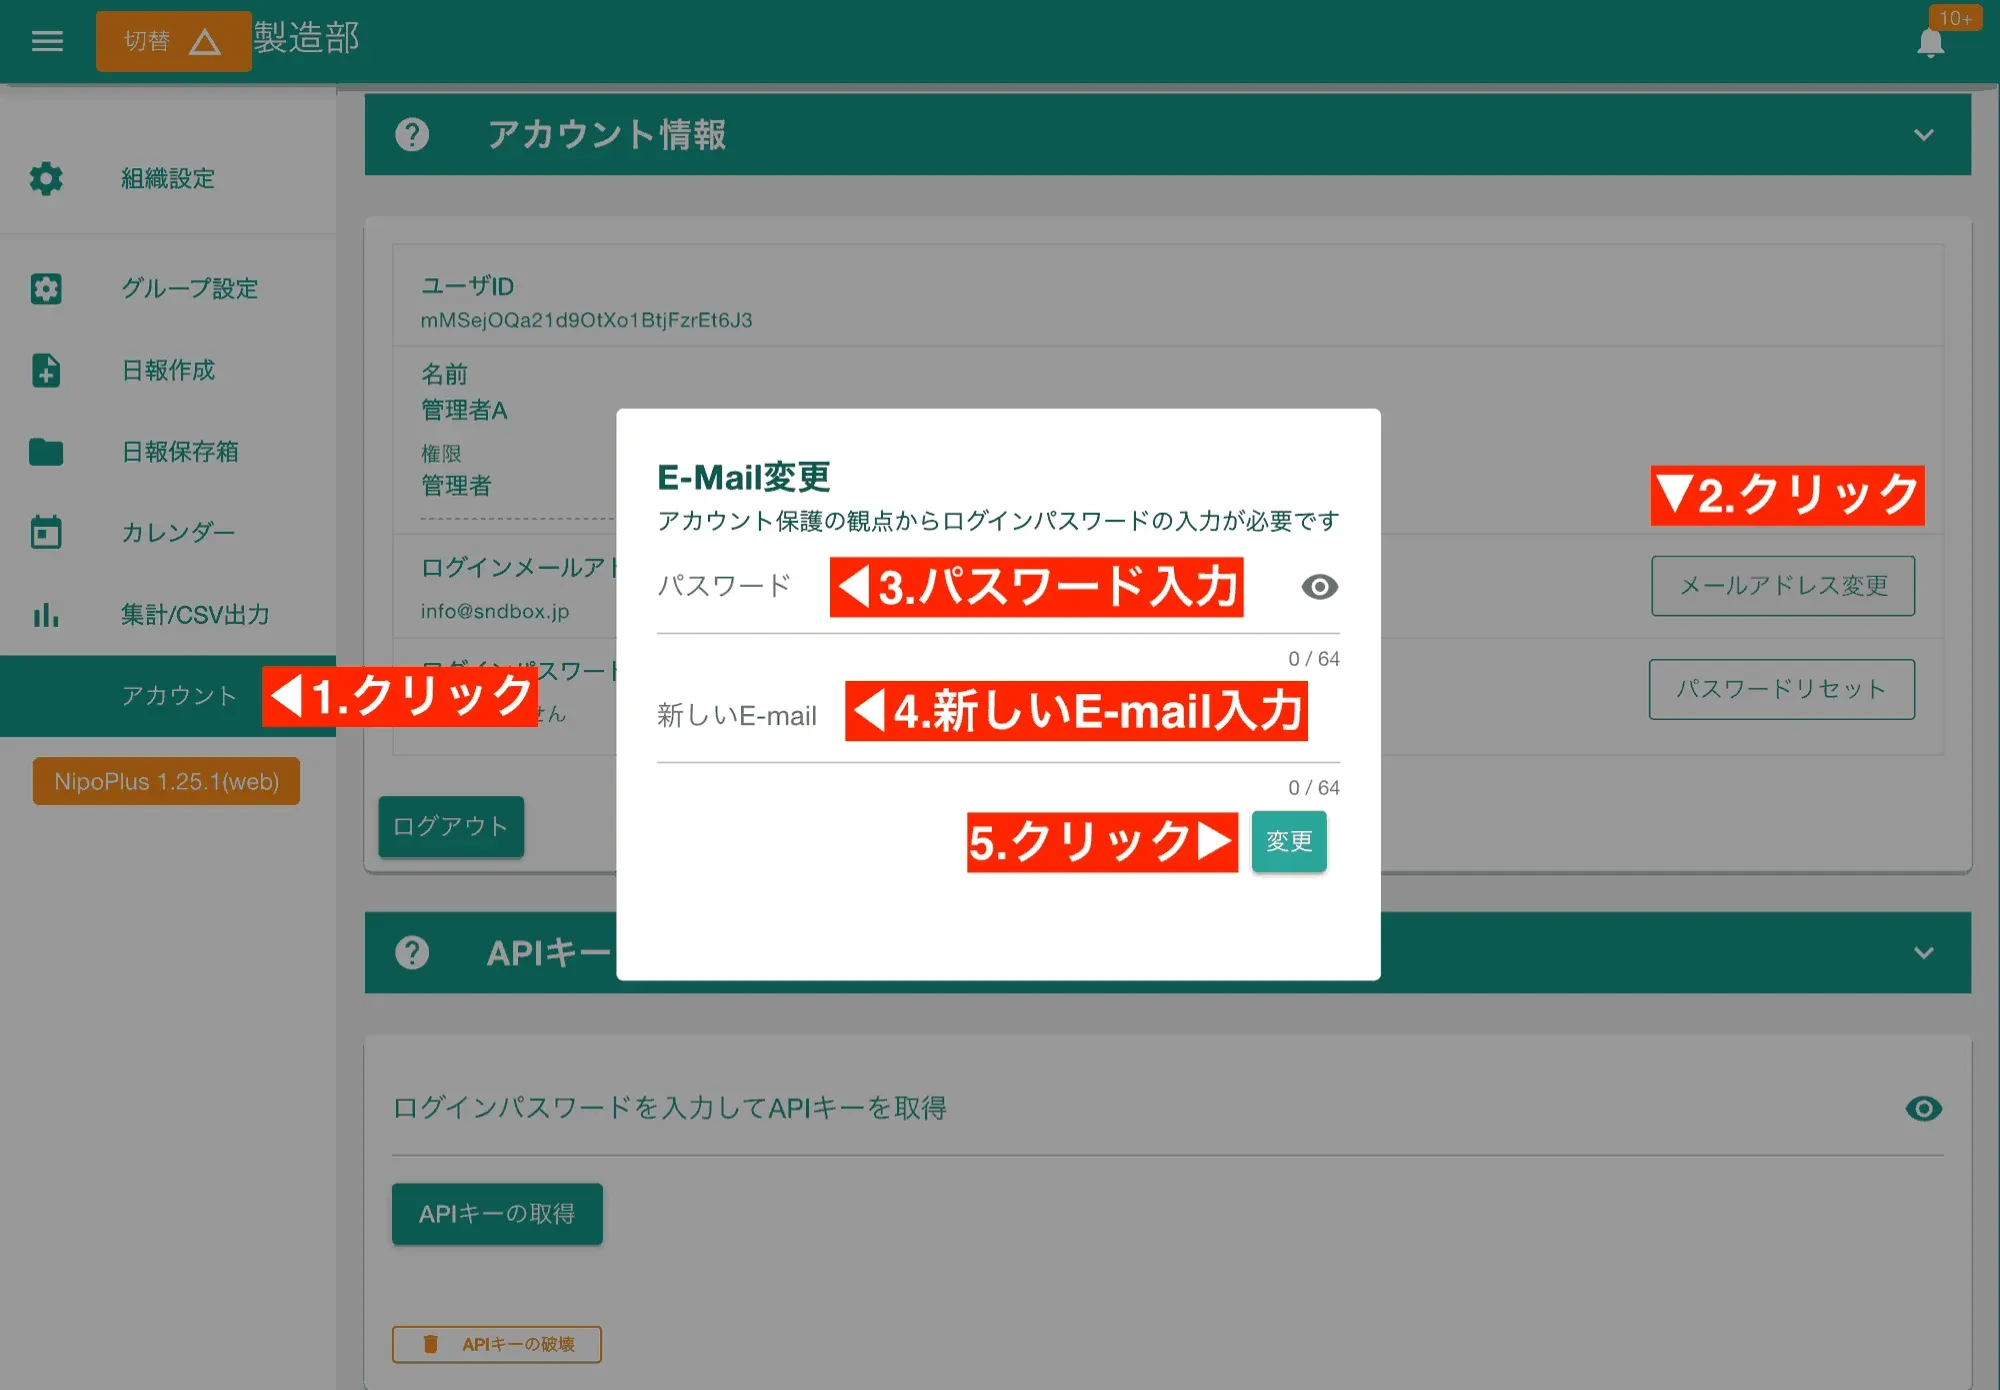This screenshot has width=2000, height=1390.
Task: Open グループ設定 from the sidebar
Action: [190, 289]
